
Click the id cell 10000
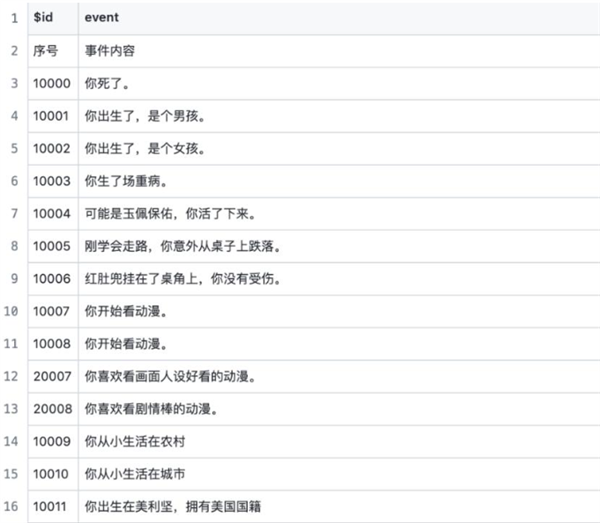50,83
